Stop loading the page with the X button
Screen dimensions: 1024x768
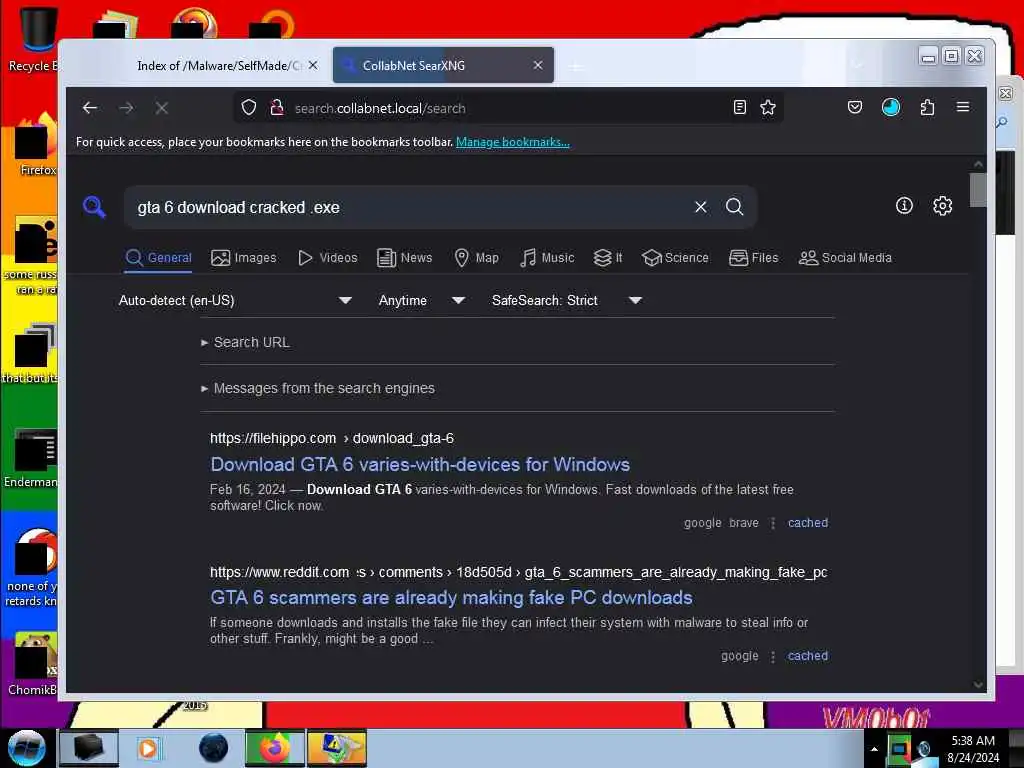162,108
